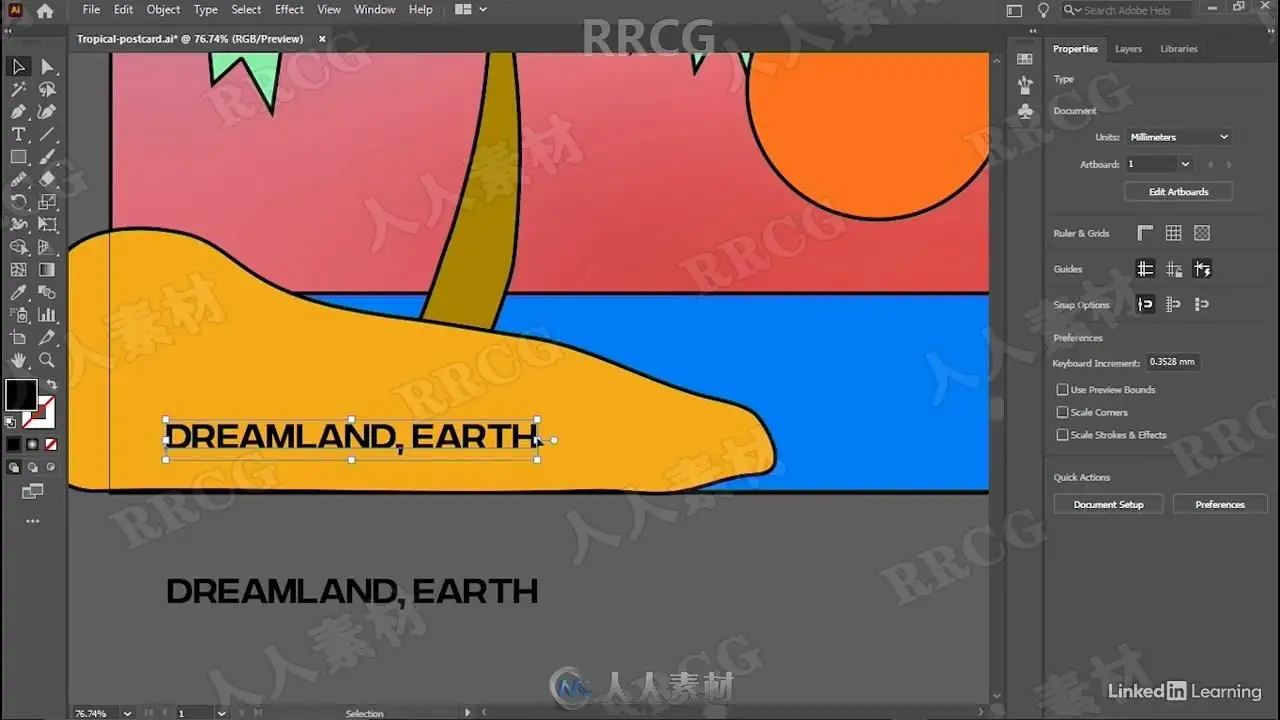The image size is (1280, 720).
Task: Toggle Show Guides button
Action: coord(1145,269)
